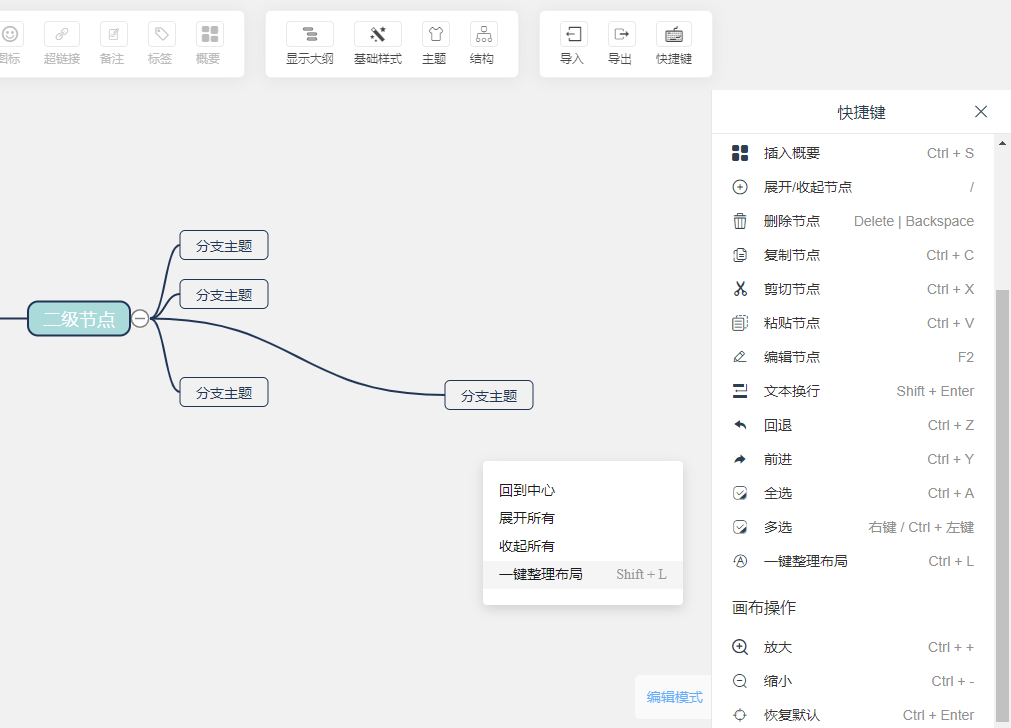The image size is (1011, 728).
Task: Click the export (导出) icon
Action: 622,34
